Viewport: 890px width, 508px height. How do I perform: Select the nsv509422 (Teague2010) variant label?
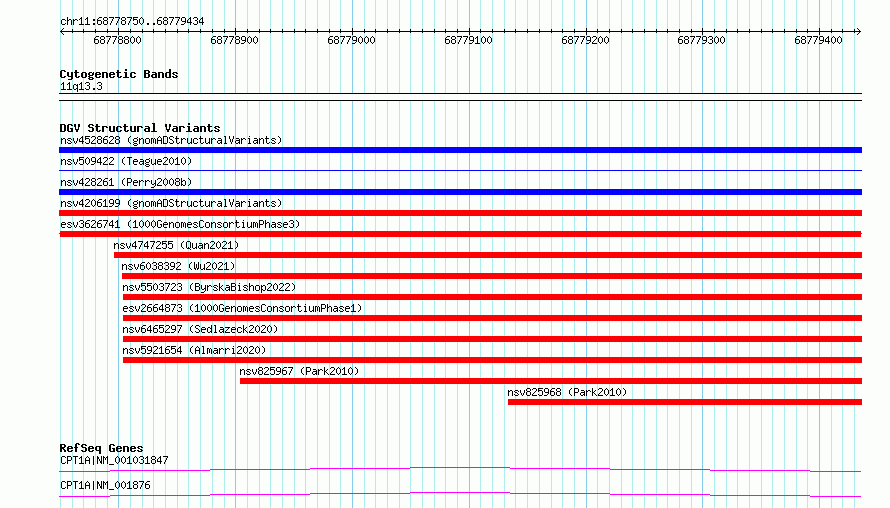click(x=126, y=161)
